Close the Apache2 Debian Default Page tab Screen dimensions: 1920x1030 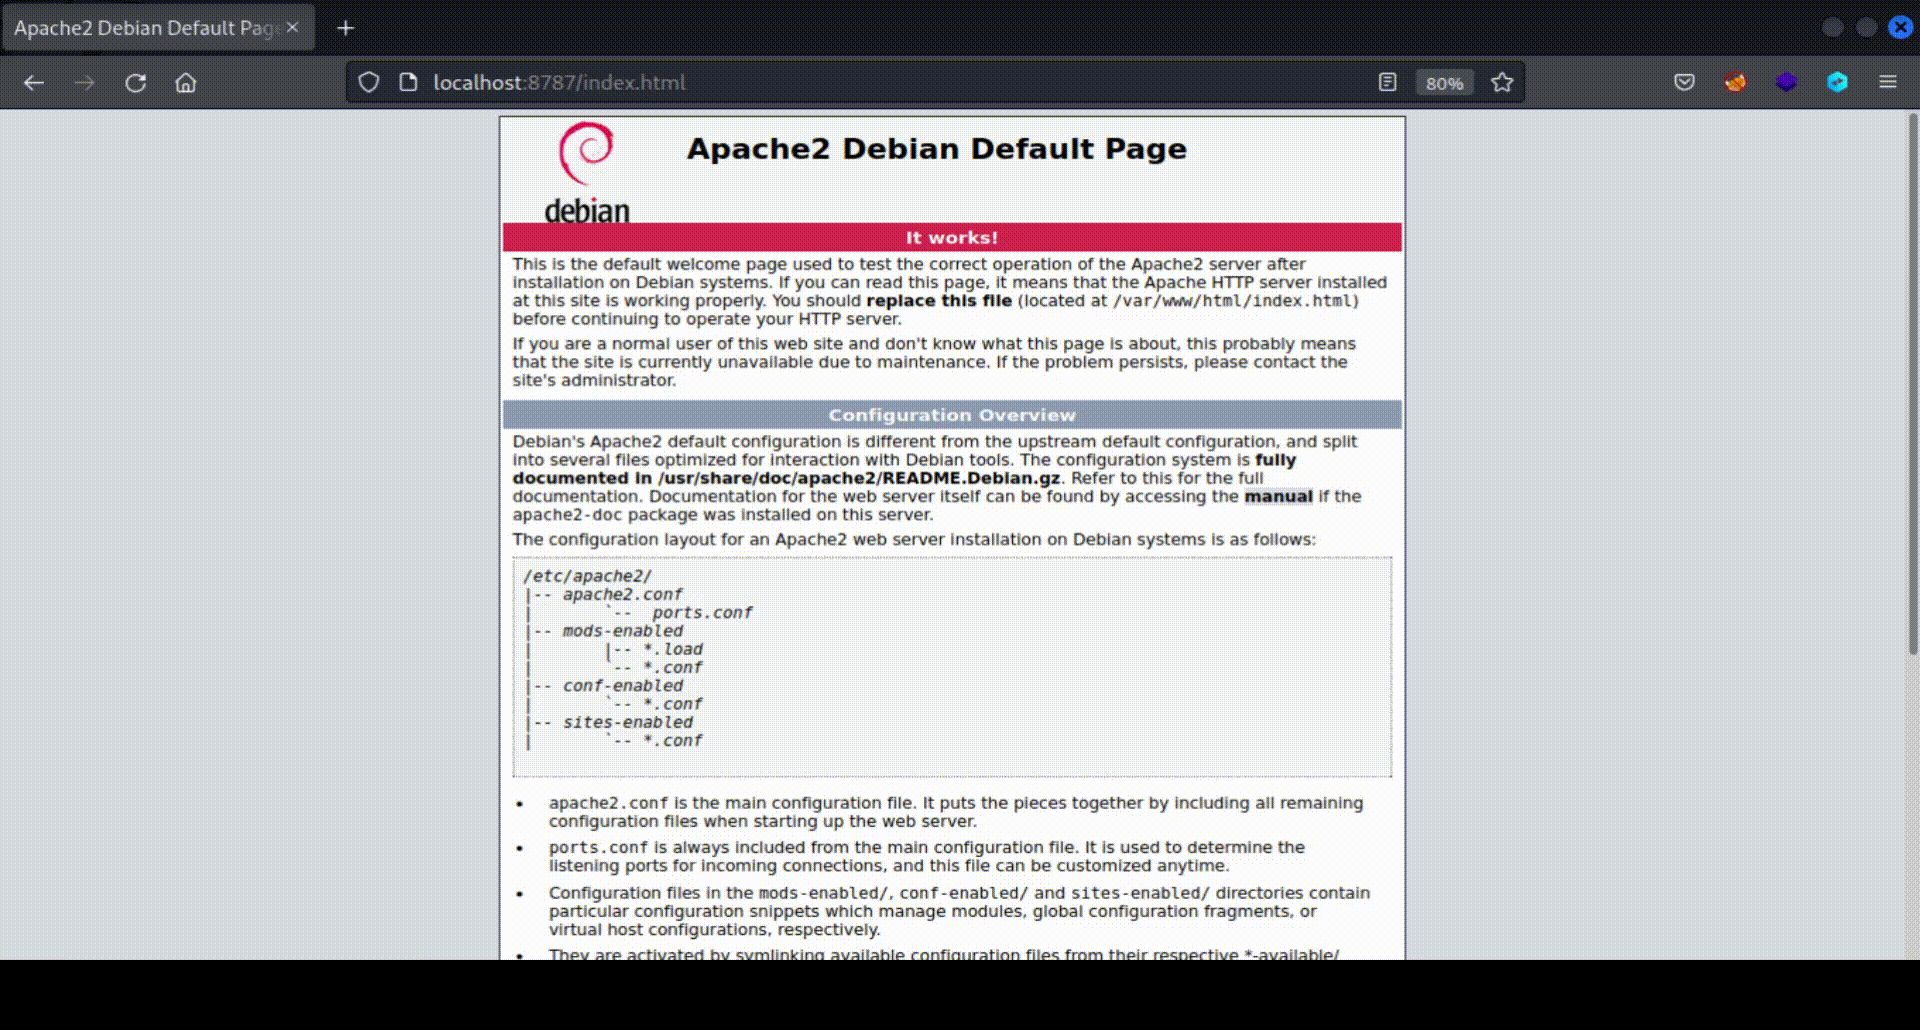(292, 27)
